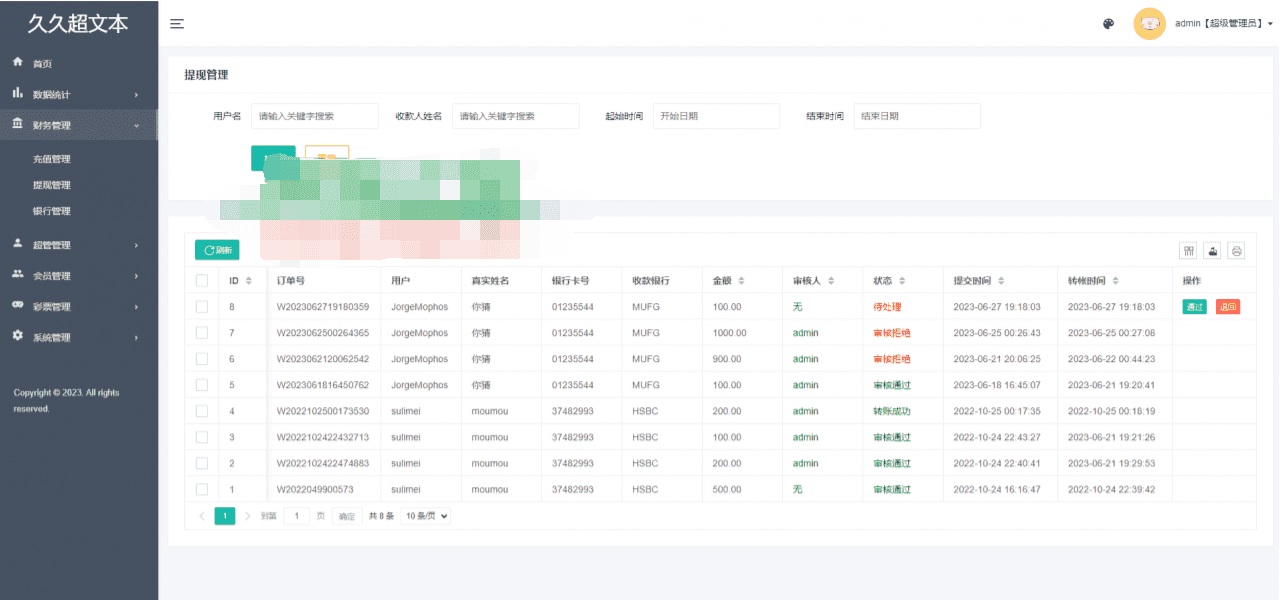Viewport: 1281px width, 600px height.
Task: Click the column filter icon above table
Action: (1189, 251)
